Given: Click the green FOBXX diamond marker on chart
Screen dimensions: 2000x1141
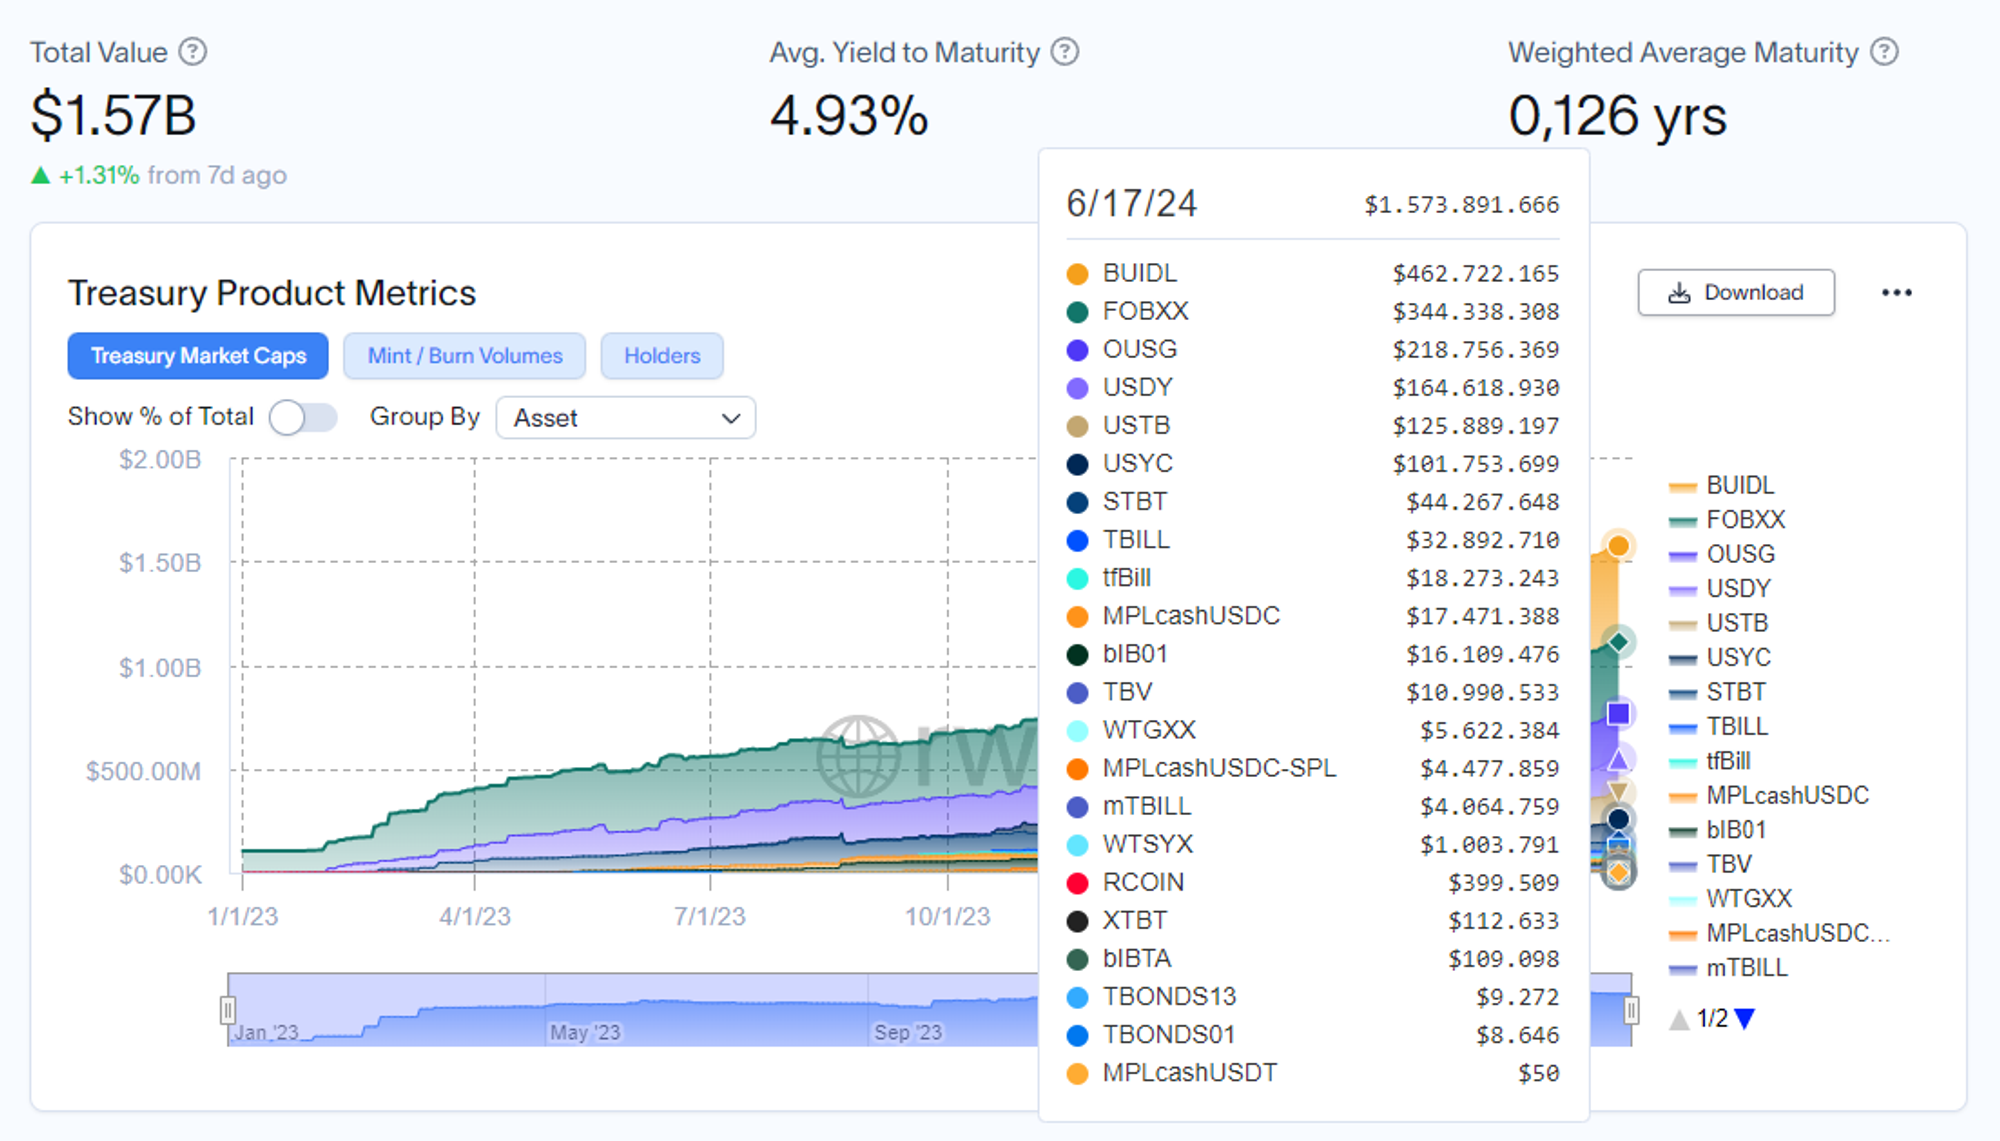Looking at the screenshot, I should 1618,641.
